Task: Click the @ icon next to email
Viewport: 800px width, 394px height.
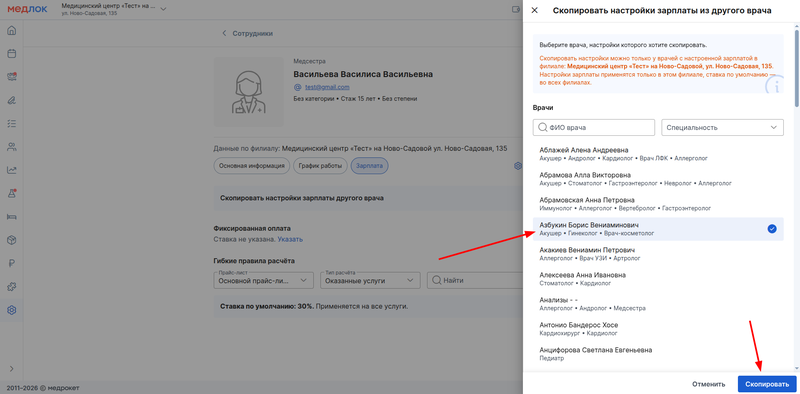Action: [298, 87]
